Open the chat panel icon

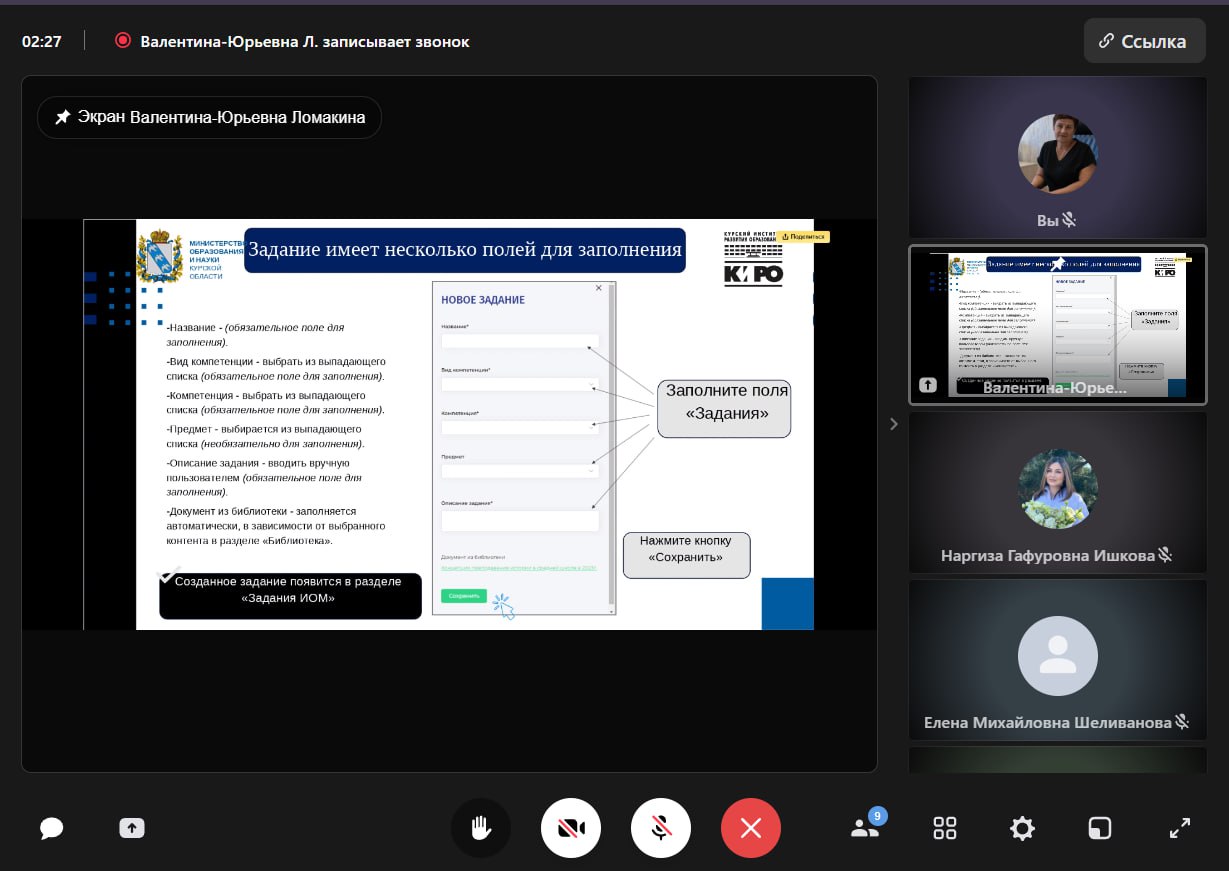[52, 828]
